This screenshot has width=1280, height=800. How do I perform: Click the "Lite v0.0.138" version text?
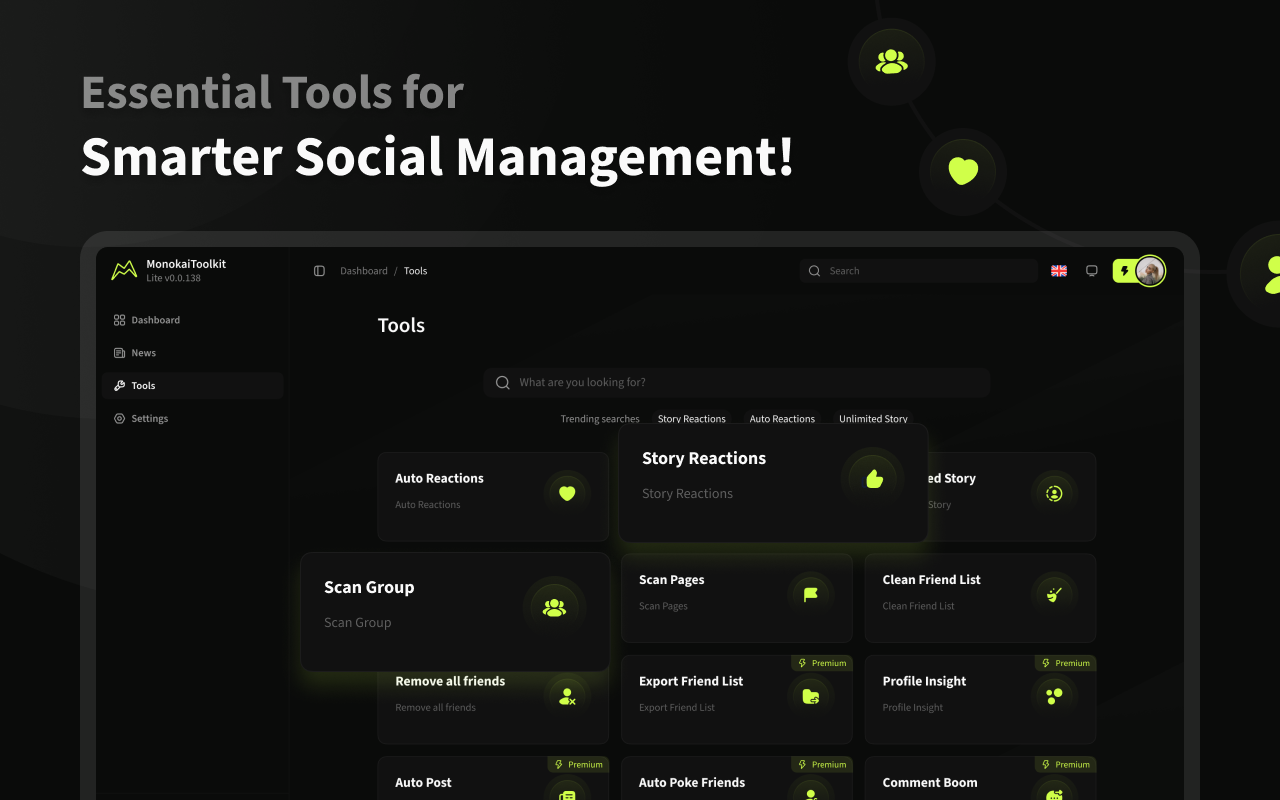[x=173, y=278]
